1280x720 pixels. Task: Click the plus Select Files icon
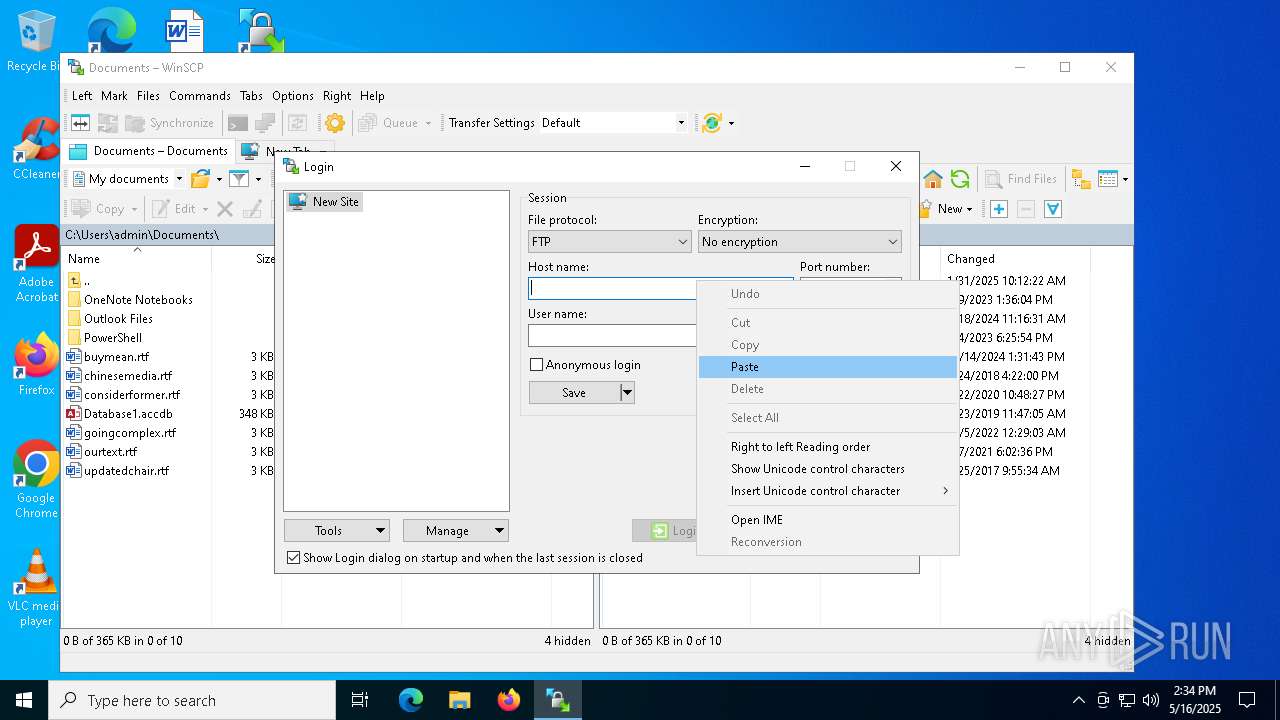999,209
